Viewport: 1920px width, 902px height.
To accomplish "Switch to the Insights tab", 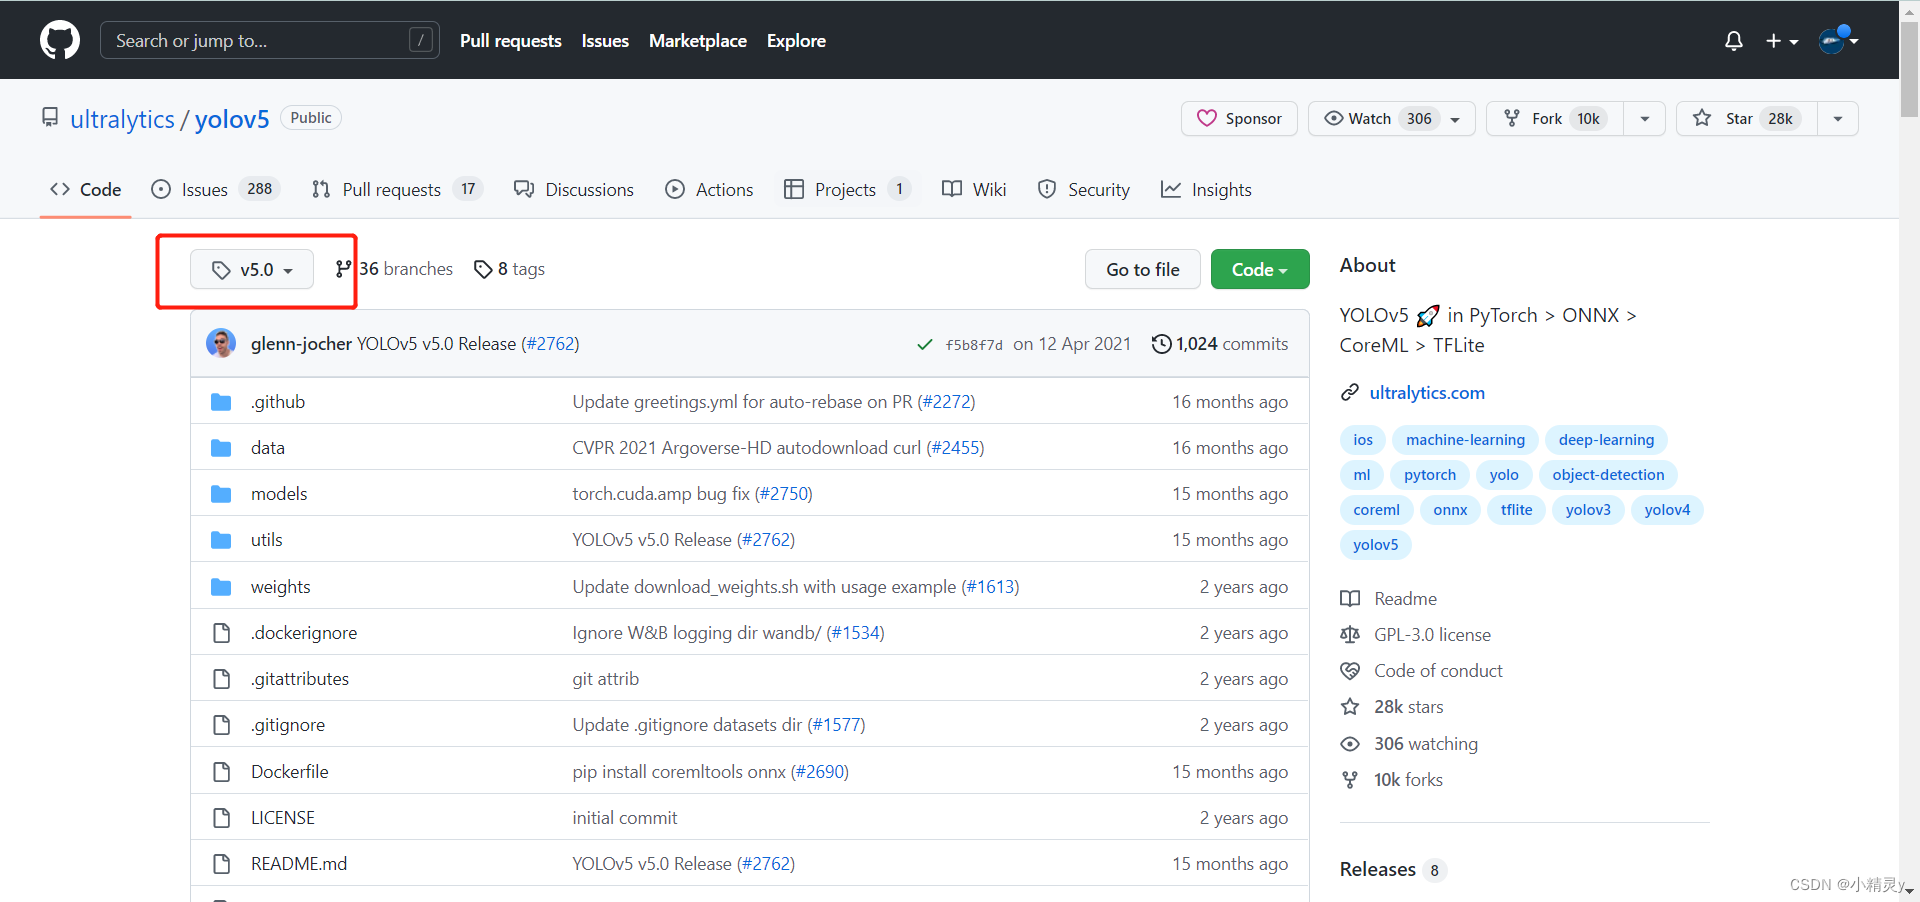I will click(x=1206, y=189).
